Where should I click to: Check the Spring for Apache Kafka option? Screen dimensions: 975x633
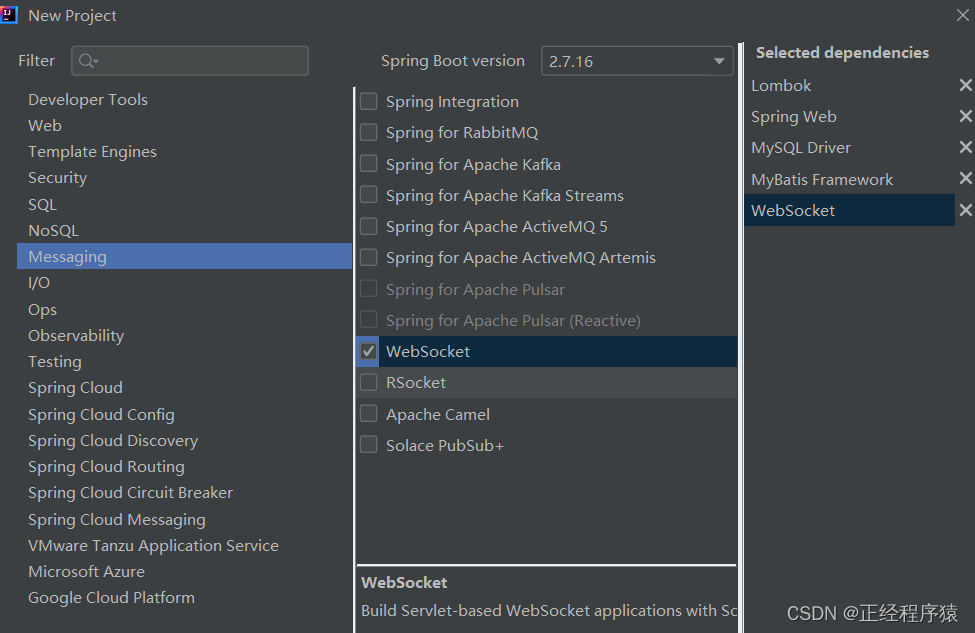point(369,164)
